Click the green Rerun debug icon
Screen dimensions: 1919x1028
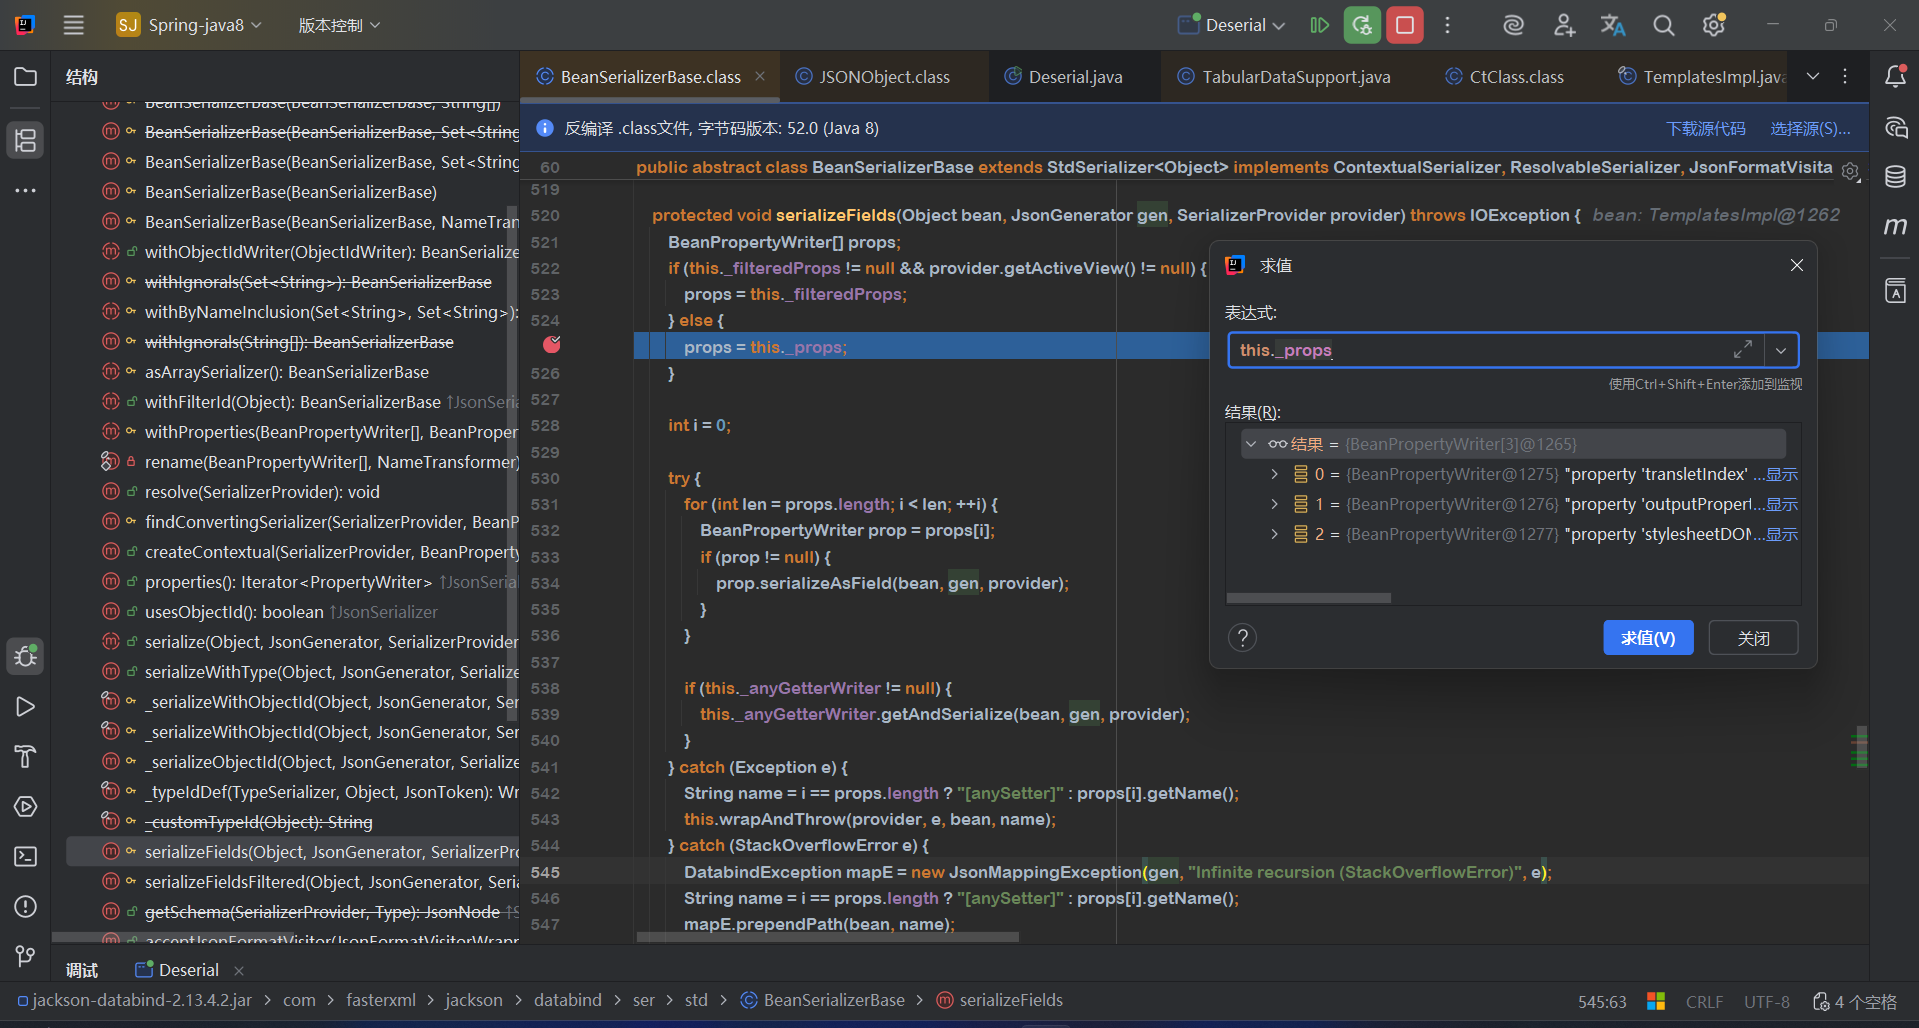(1362, 25)
